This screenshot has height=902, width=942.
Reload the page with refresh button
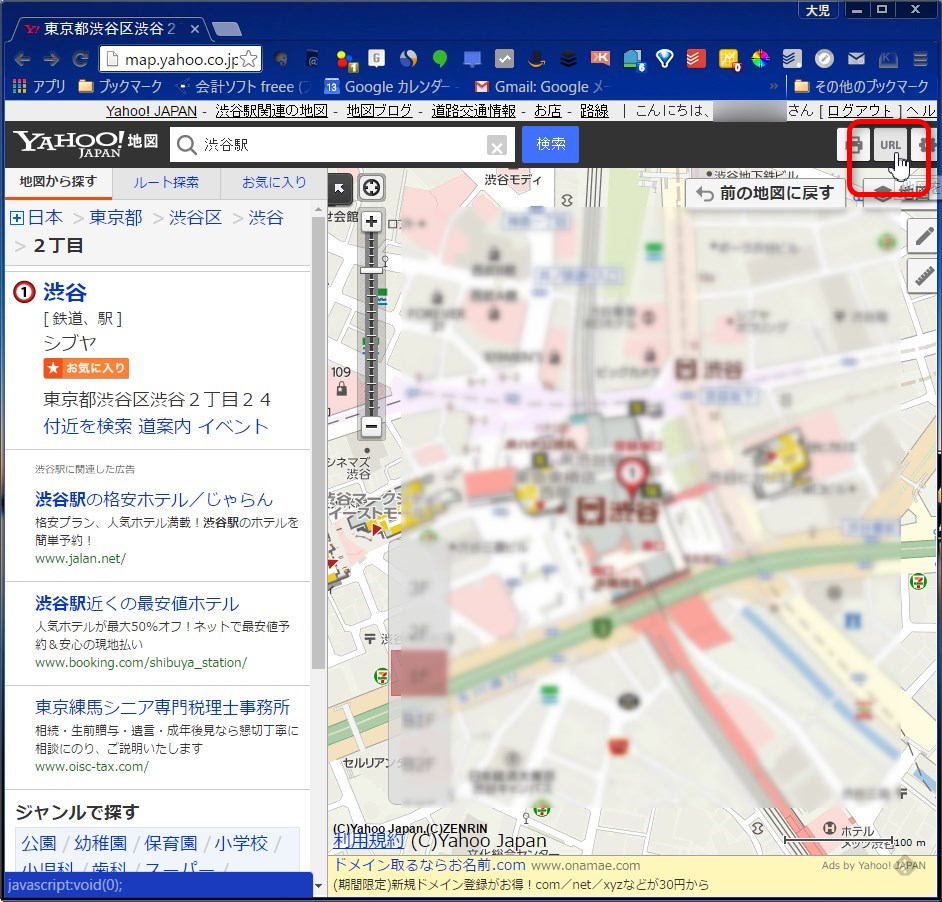pos(80,59)
